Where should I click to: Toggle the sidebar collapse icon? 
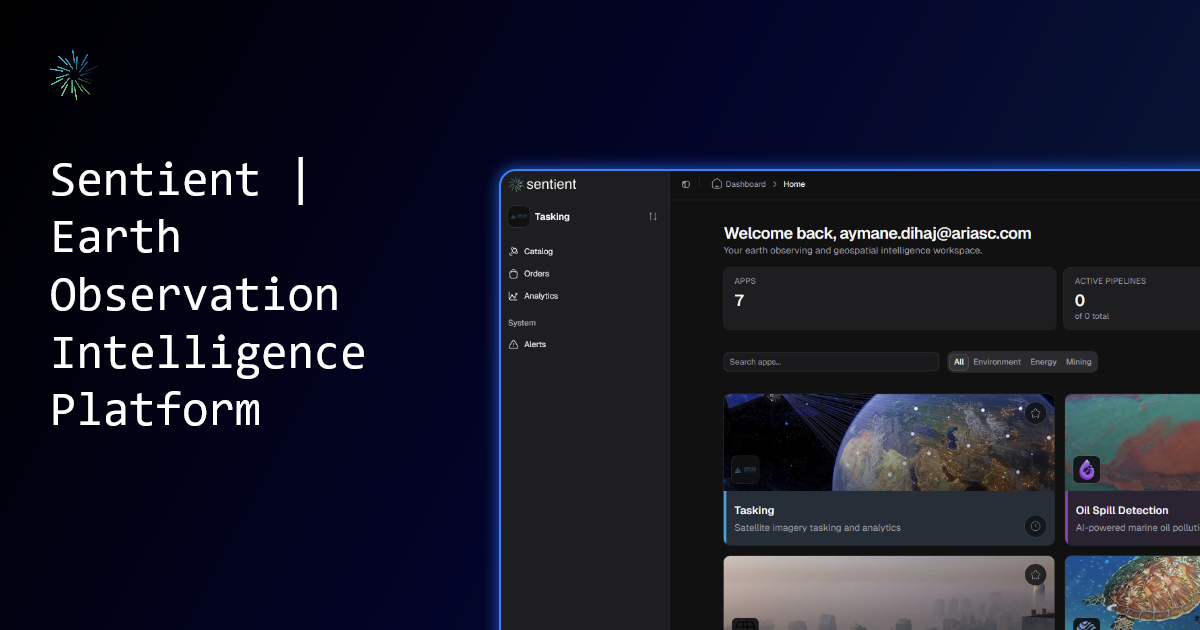686,184
